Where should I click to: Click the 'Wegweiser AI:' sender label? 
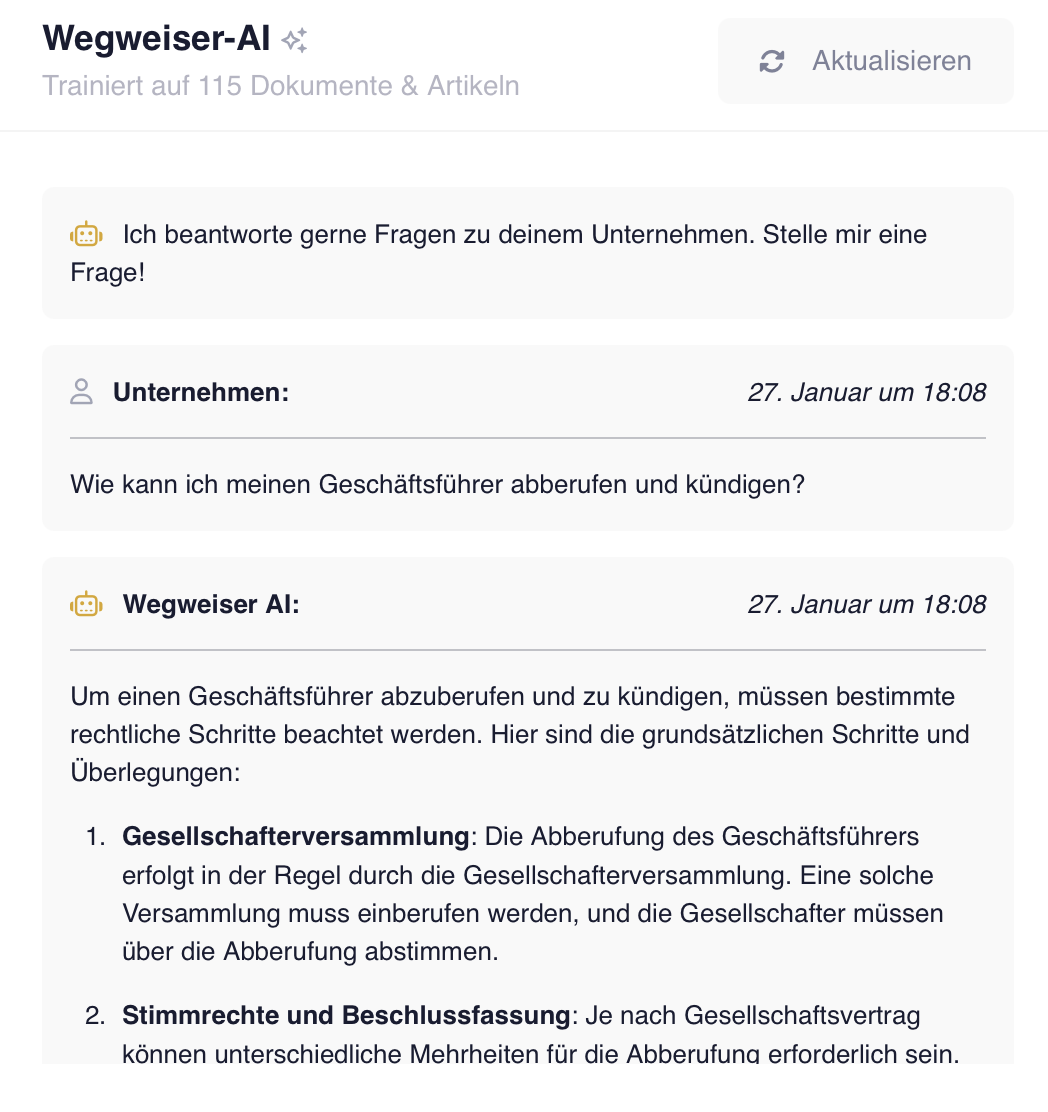211,604
